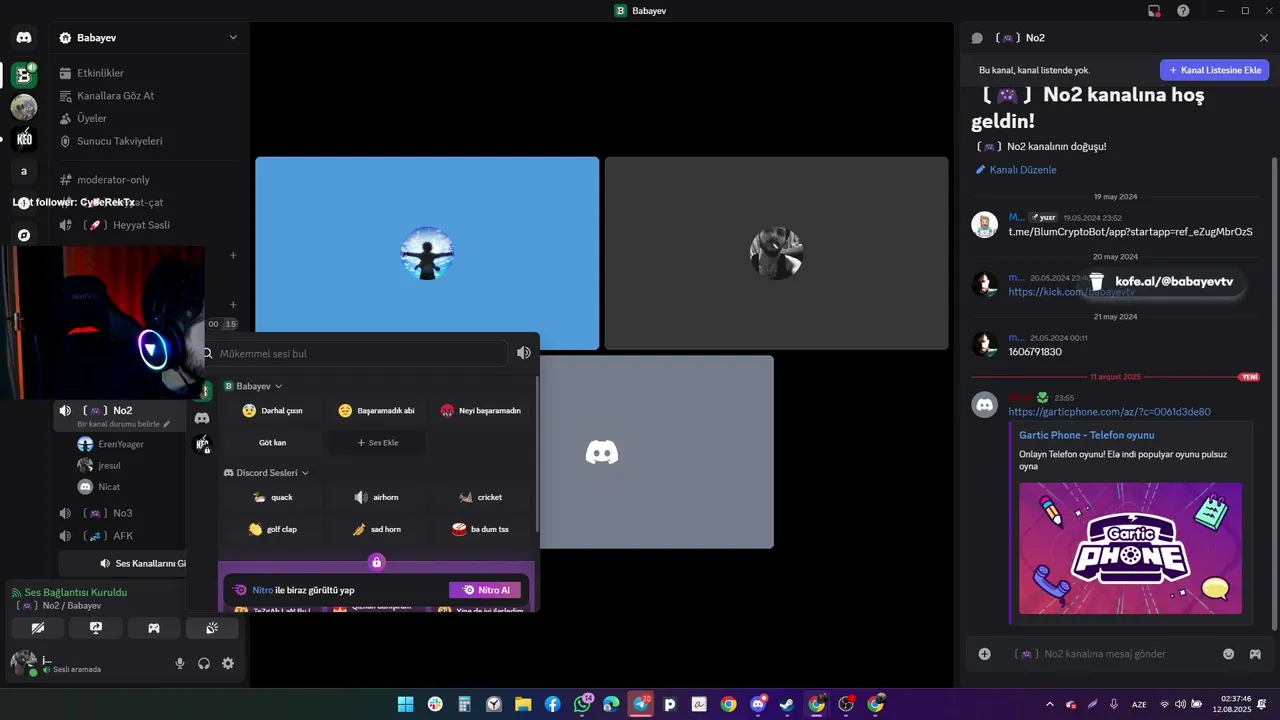Play the sad horn sound
This screenshot has width=1280, height=720.
coord(377,529)
